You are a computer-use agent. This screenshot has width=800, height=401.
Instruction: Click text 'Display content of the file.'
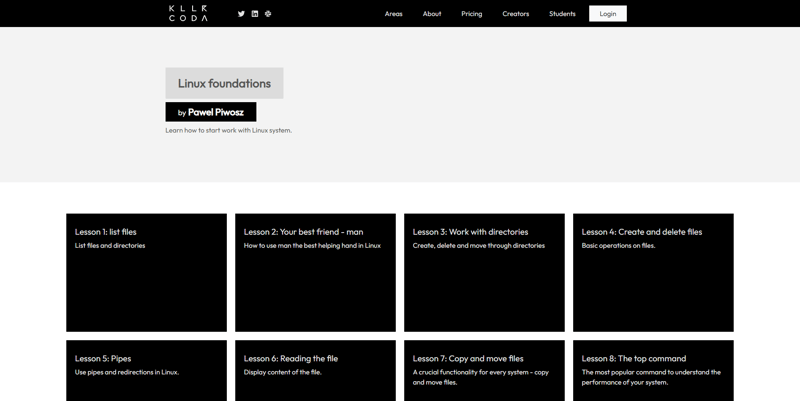283,372
